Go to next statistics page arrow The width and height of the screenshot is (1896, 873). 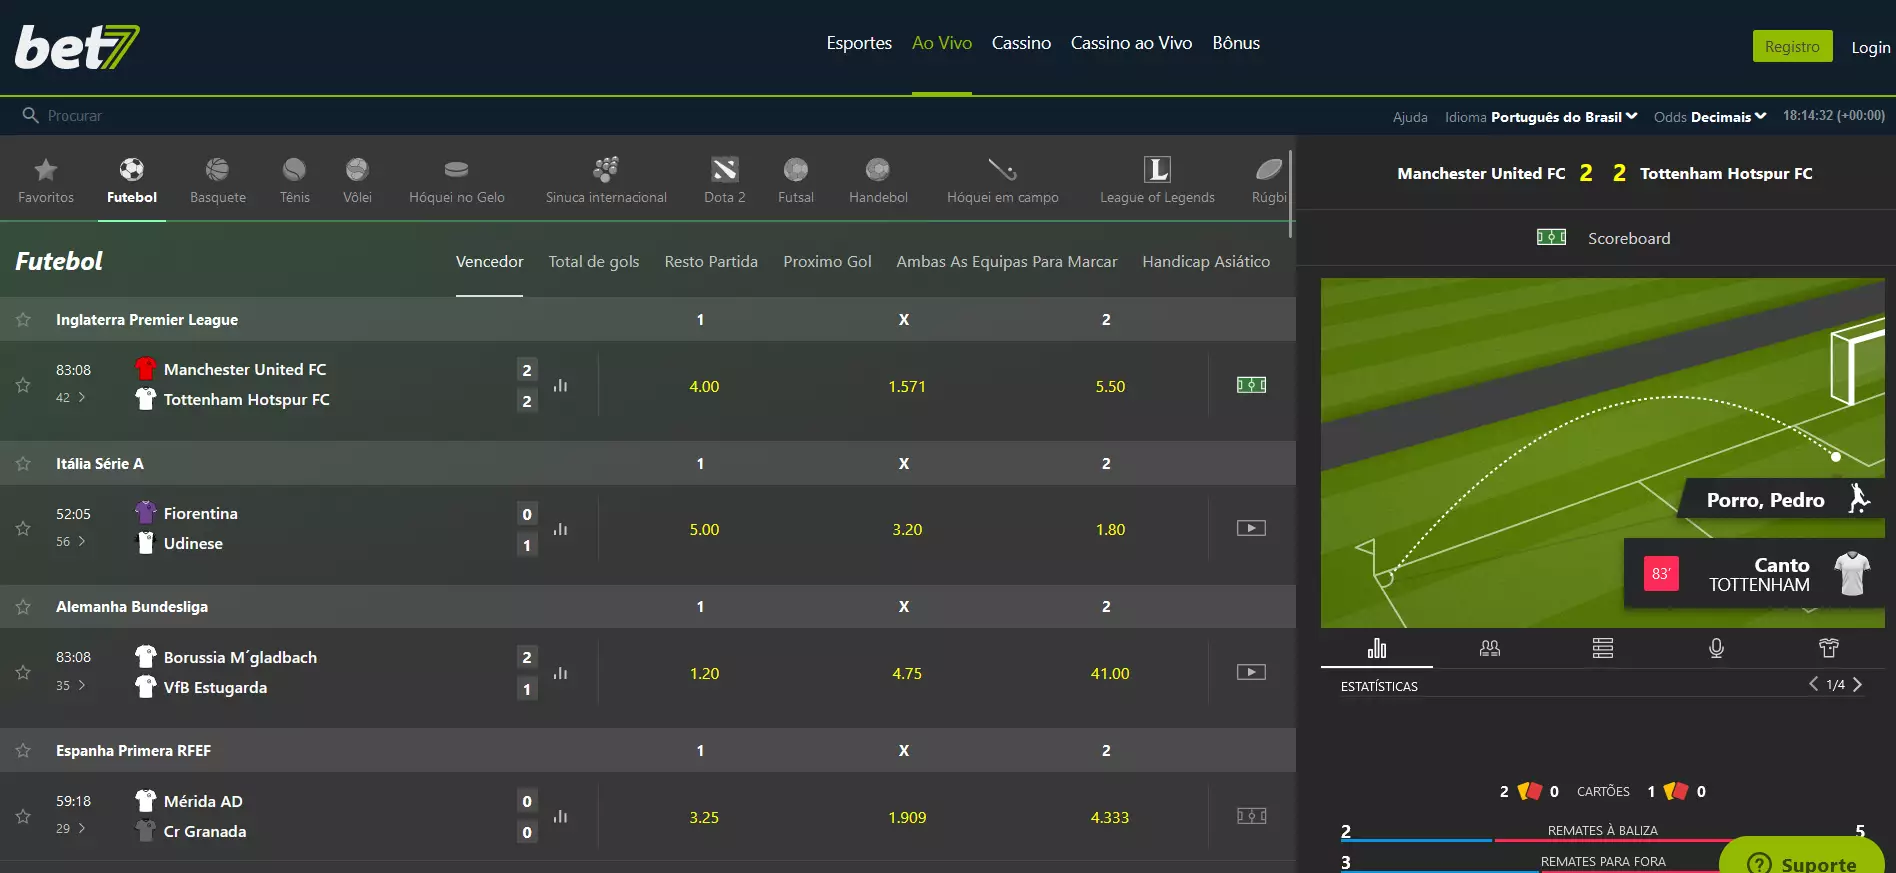pyautogui.click(x=1857, y=685)
